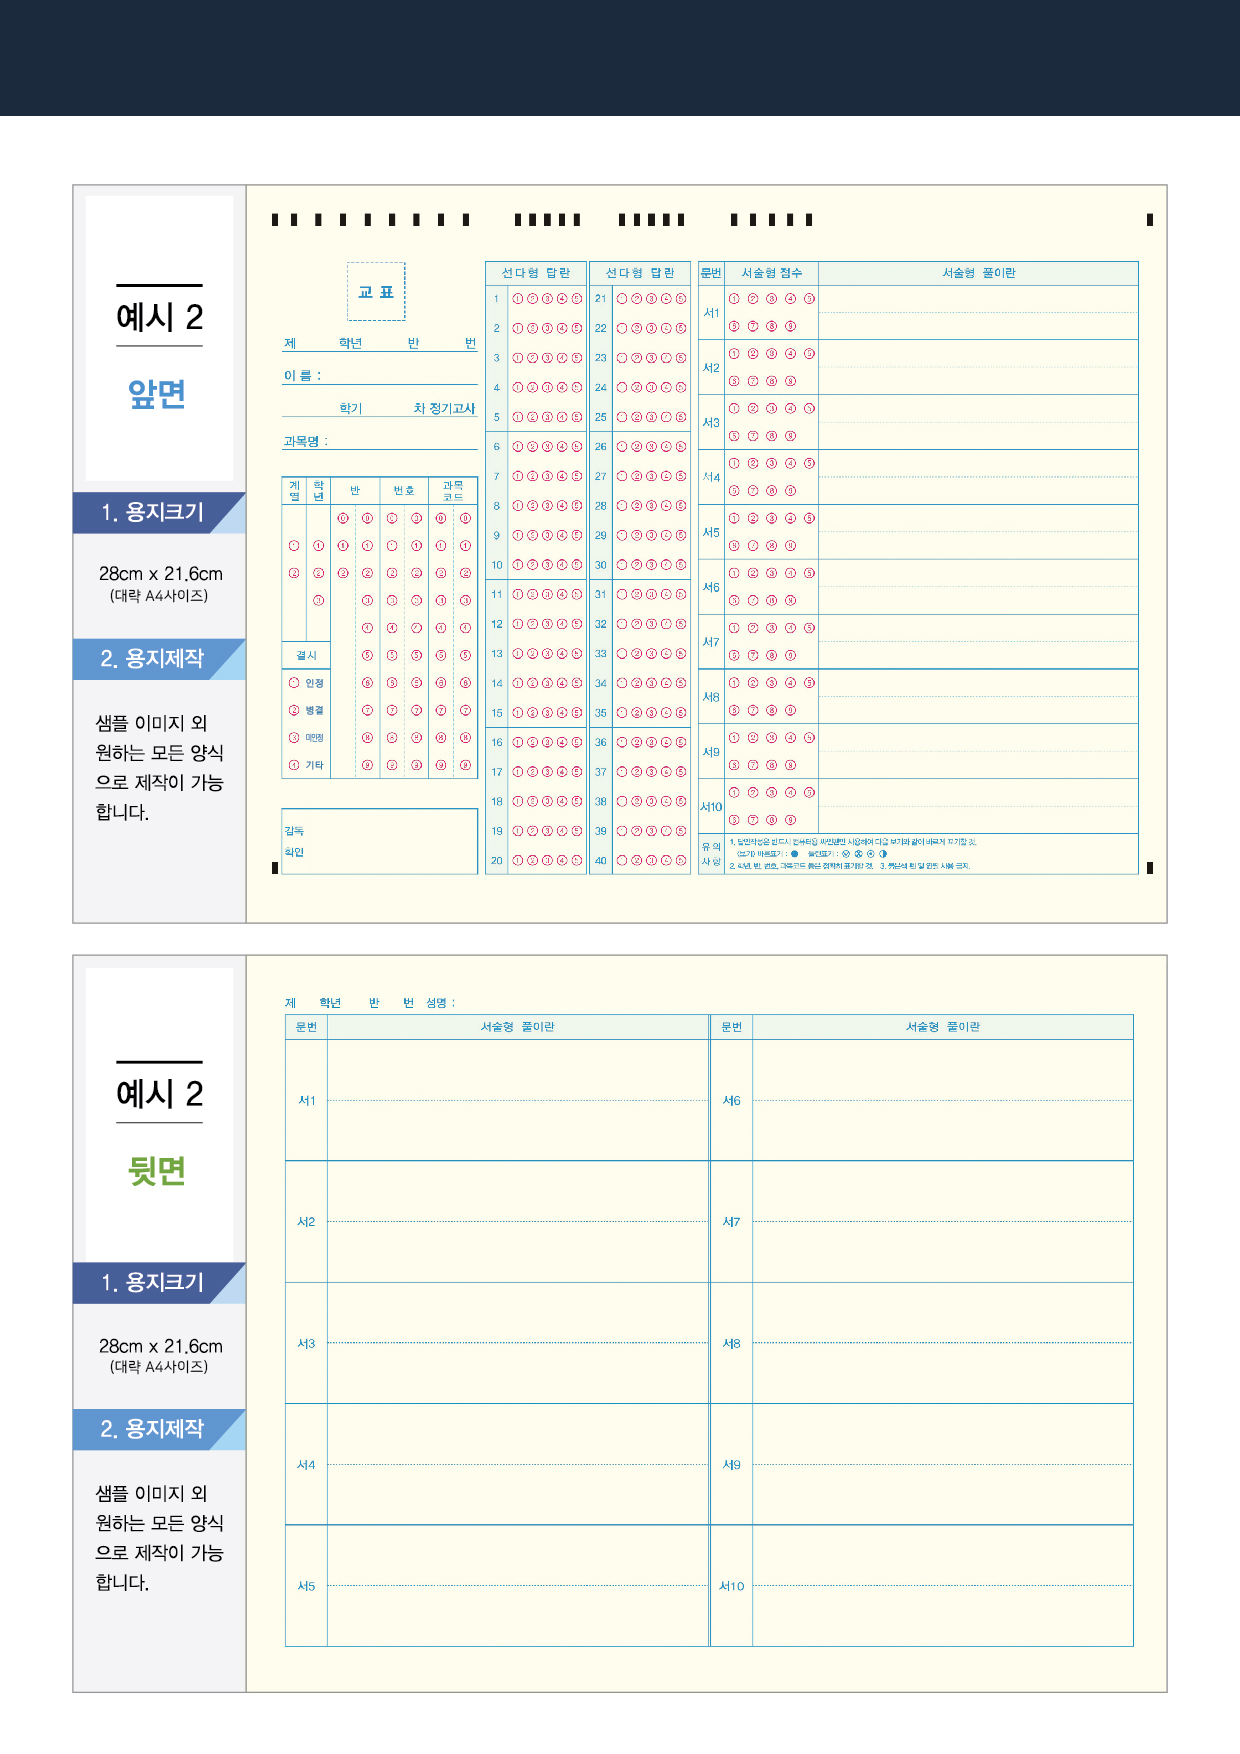Mark bubble 5 for question 20
This screenshot has width=1240, height=1754.
577,860
